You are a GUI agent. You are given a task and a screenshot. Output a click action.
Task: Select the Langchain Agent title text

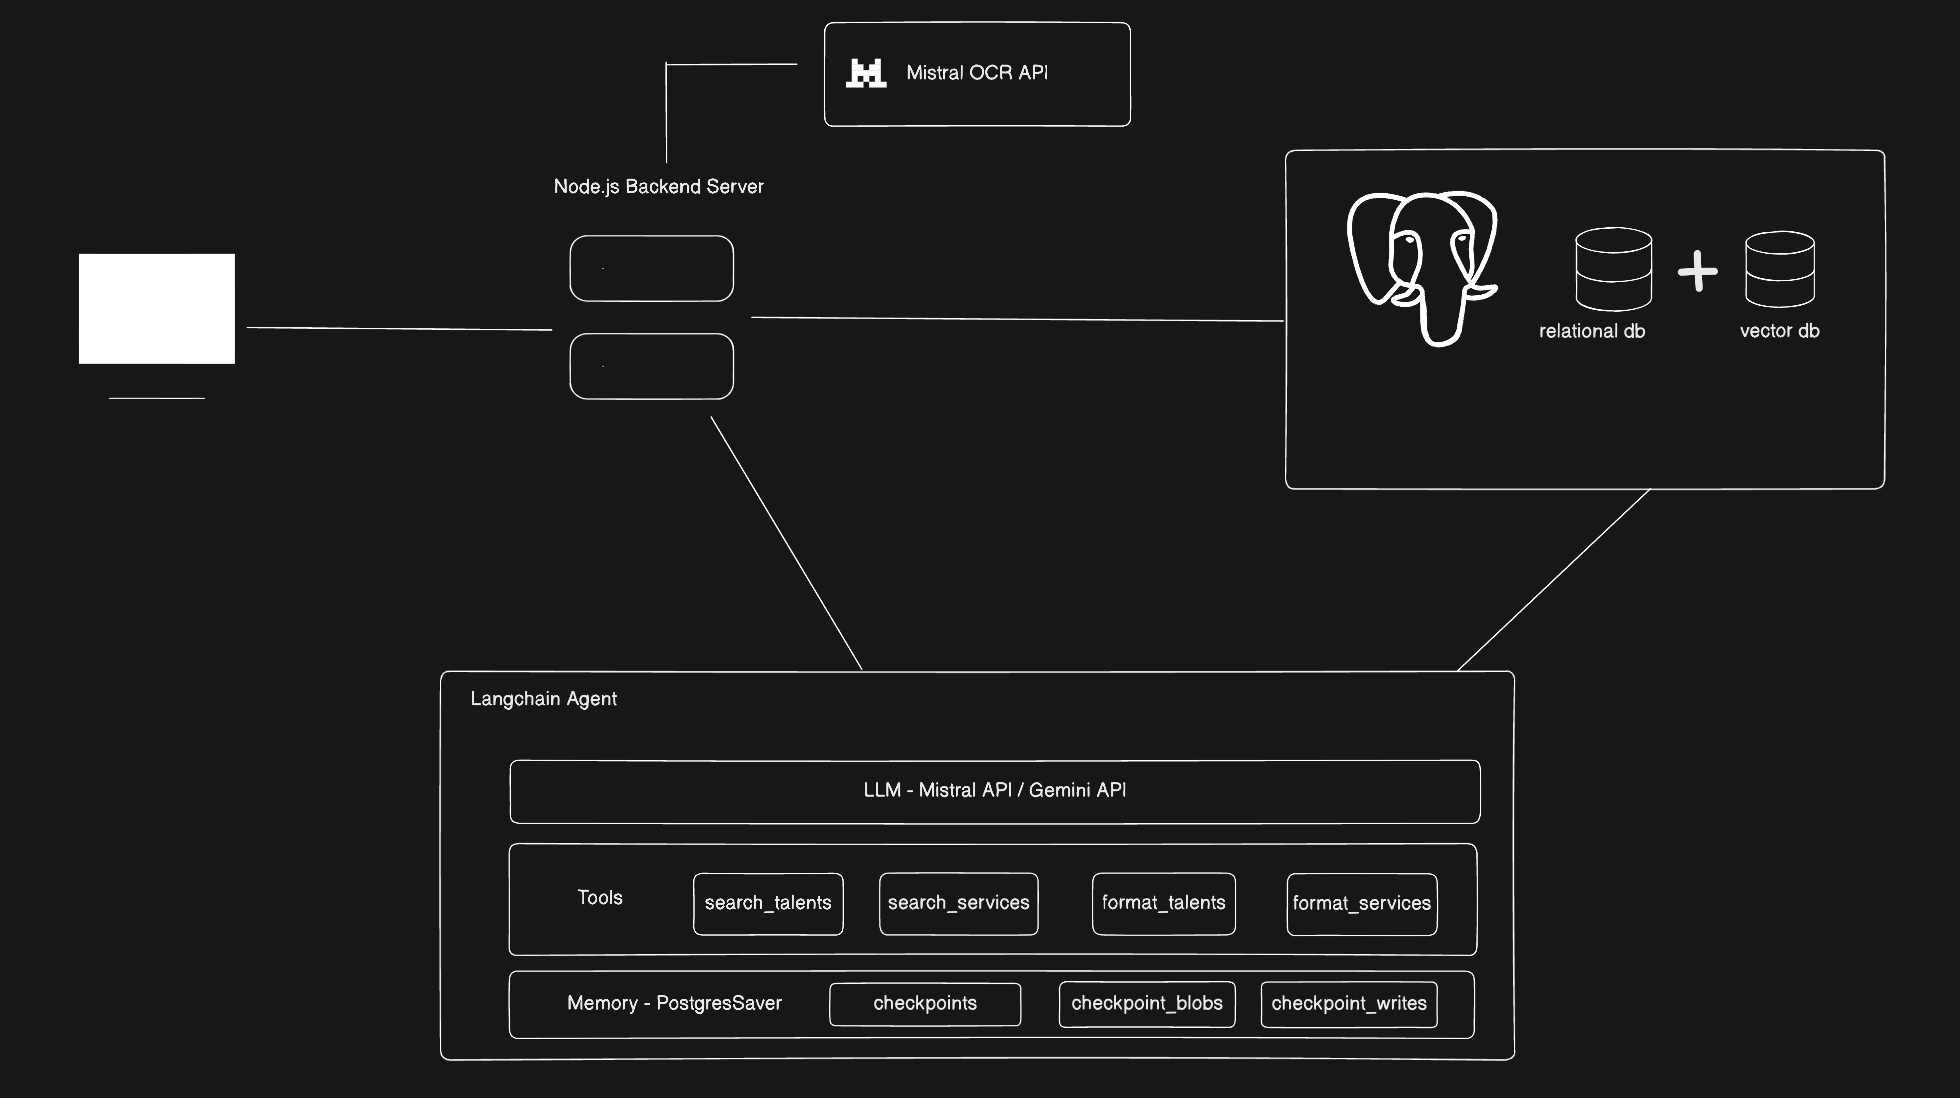[x=543, y=699]
